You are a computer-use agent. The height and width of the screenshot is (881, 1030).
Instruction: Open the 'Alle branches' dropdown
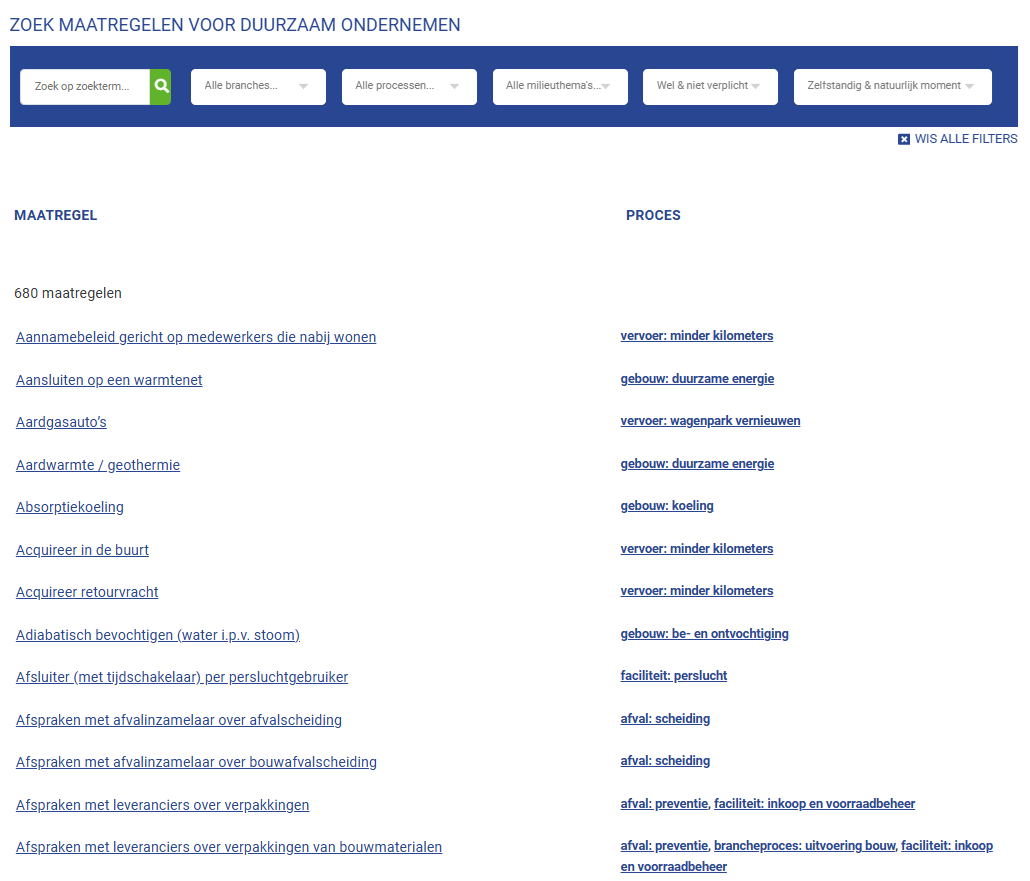pos(258,87)
